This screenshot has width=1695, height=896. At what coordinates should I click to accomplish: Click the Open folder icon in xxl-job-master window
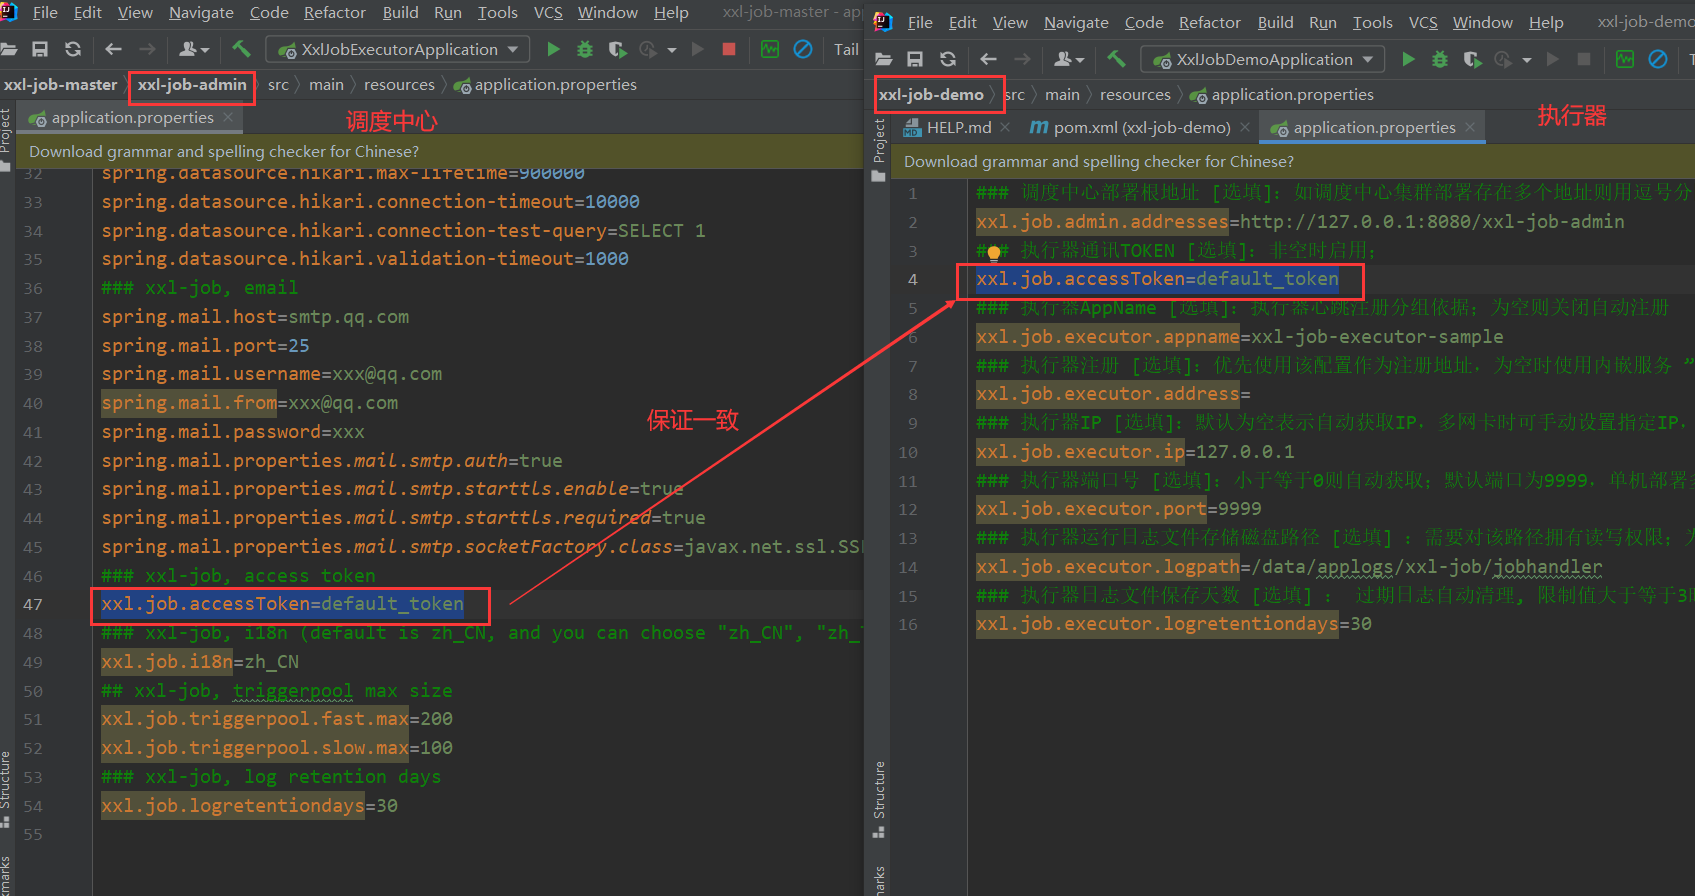click(x=8, y=49)
